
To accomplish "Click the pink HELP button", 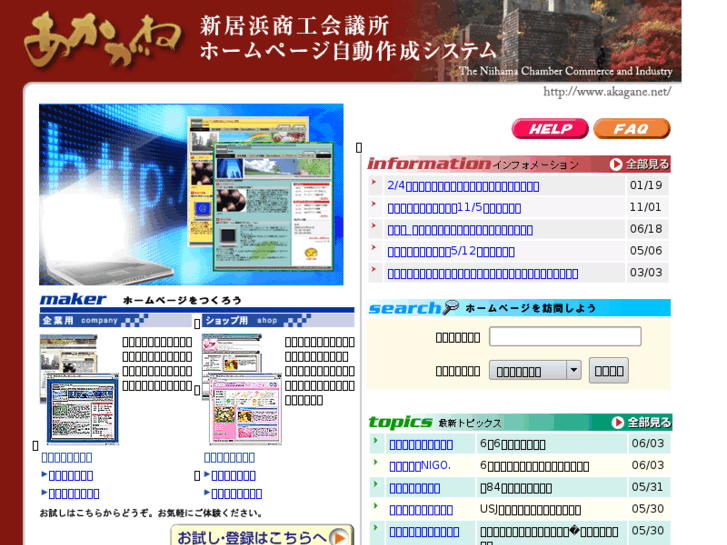I will tap(550, 128).
